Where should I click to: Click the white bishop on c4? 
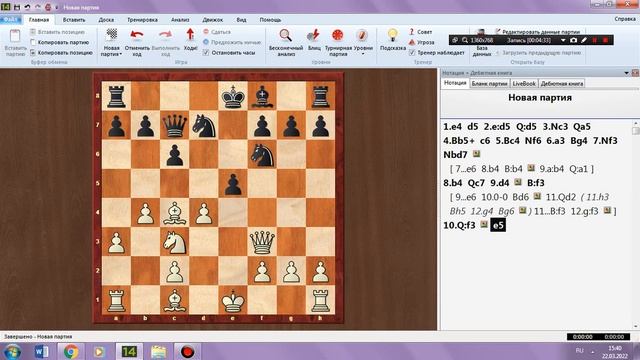(174, 213)
